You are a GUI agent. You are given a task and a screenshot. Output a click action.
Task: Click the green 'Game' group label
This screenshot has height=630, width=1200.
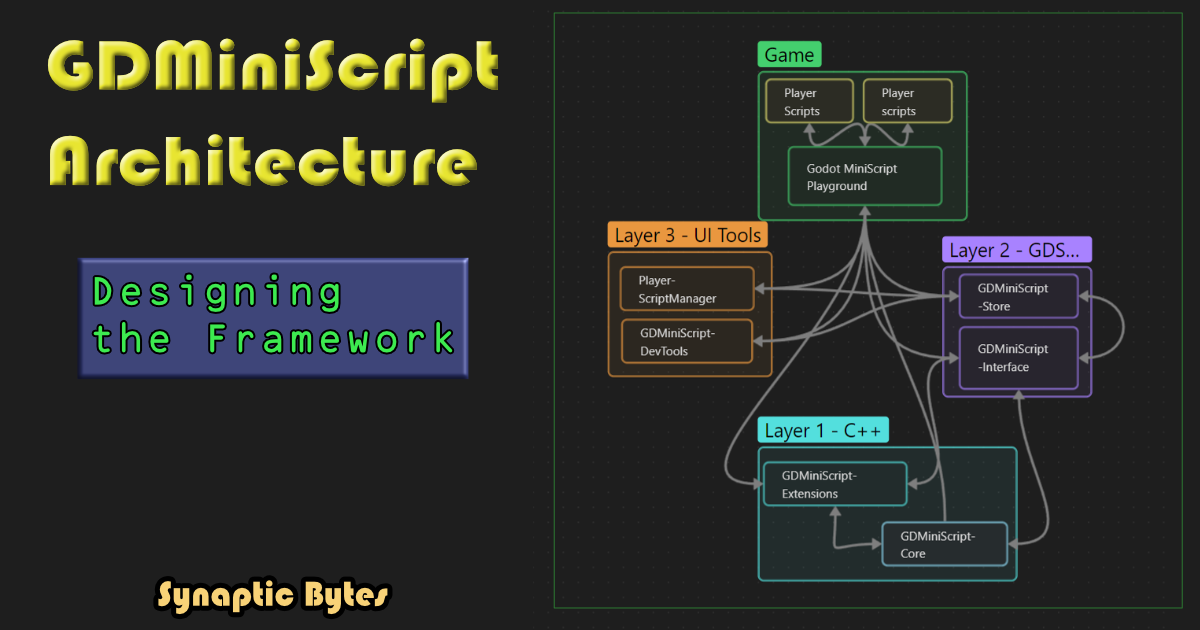pyautogui.click(x=790, y=55)
